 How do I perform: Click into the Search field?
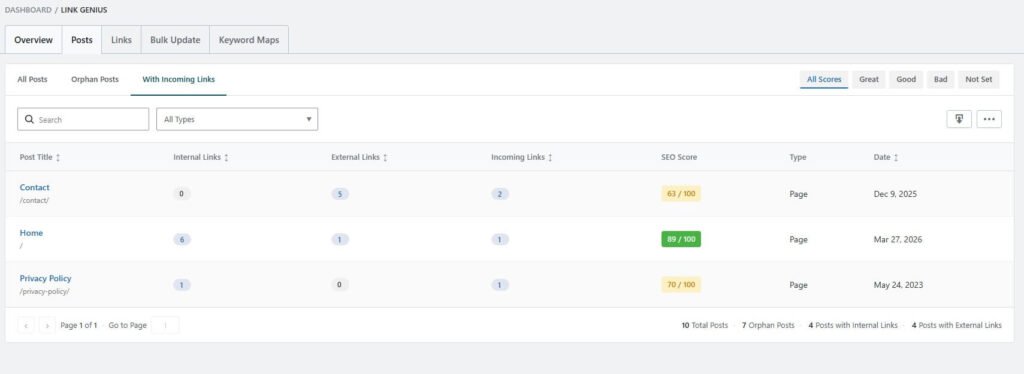tap(83, 119)
